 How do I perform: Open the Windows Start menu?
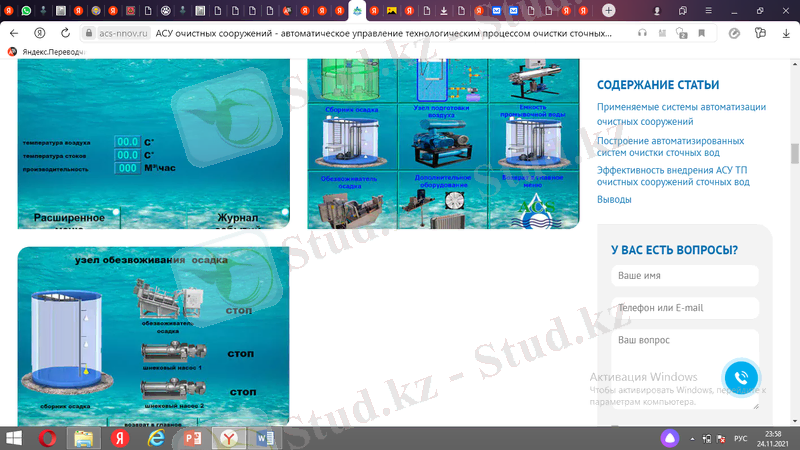(x=14, y=438)
